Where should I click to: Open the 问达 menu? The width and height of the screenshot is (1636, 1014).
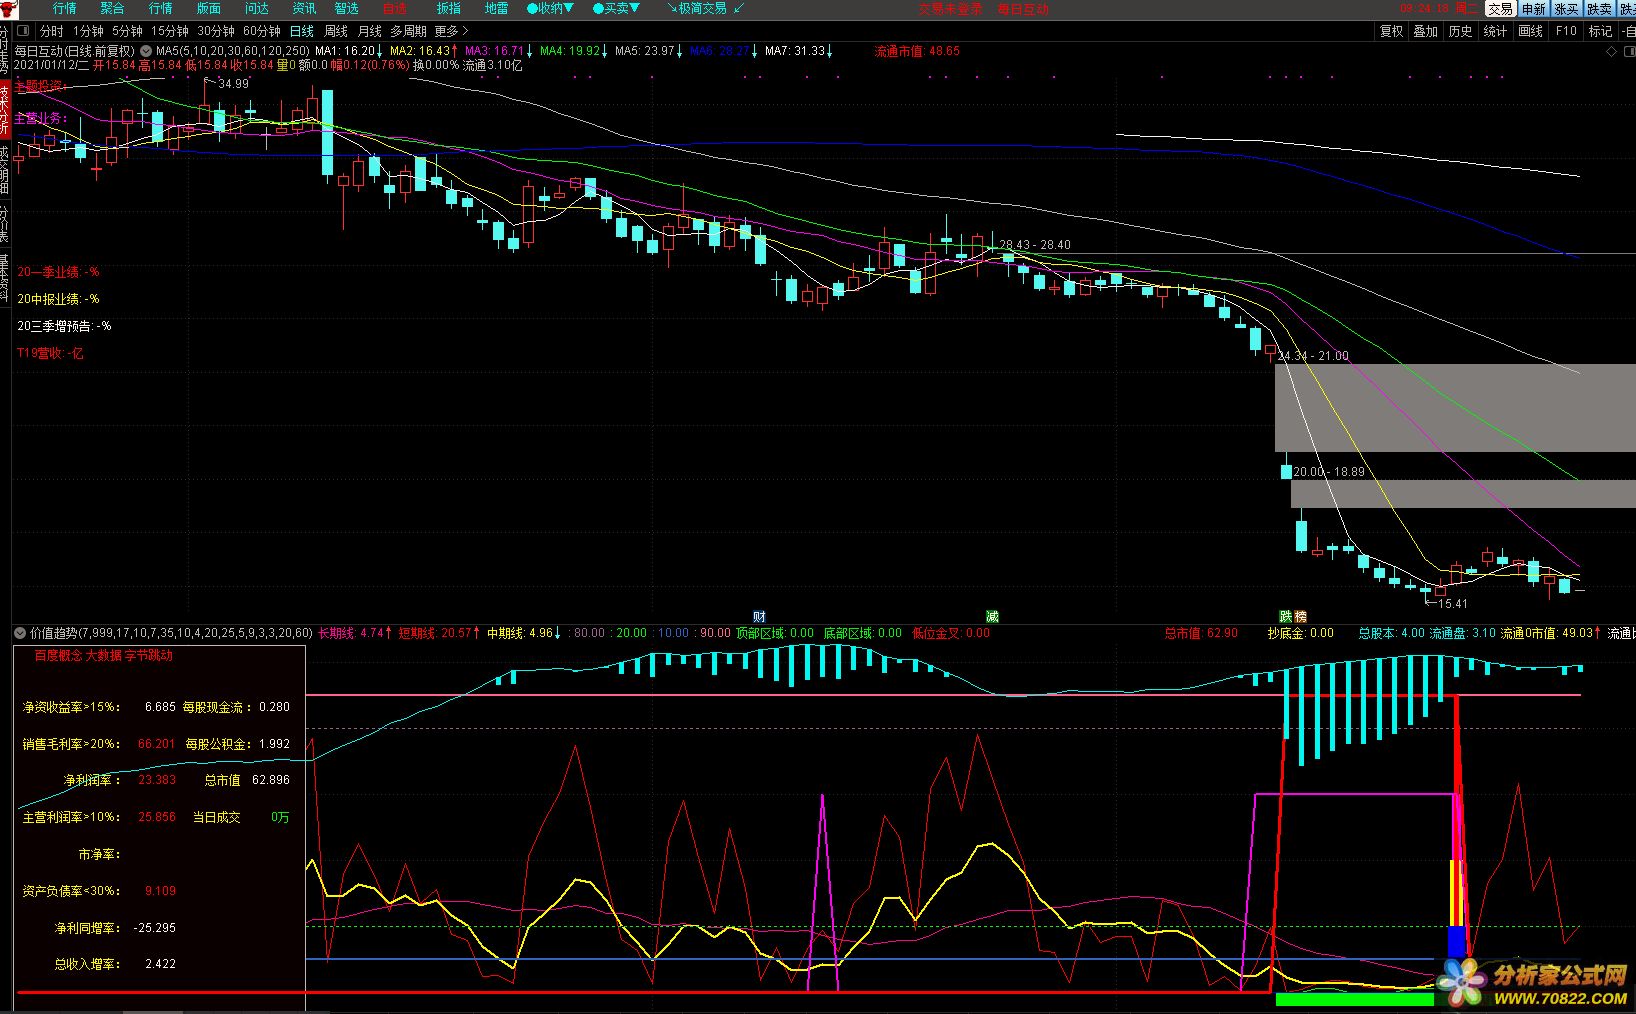tap(256, 8)
